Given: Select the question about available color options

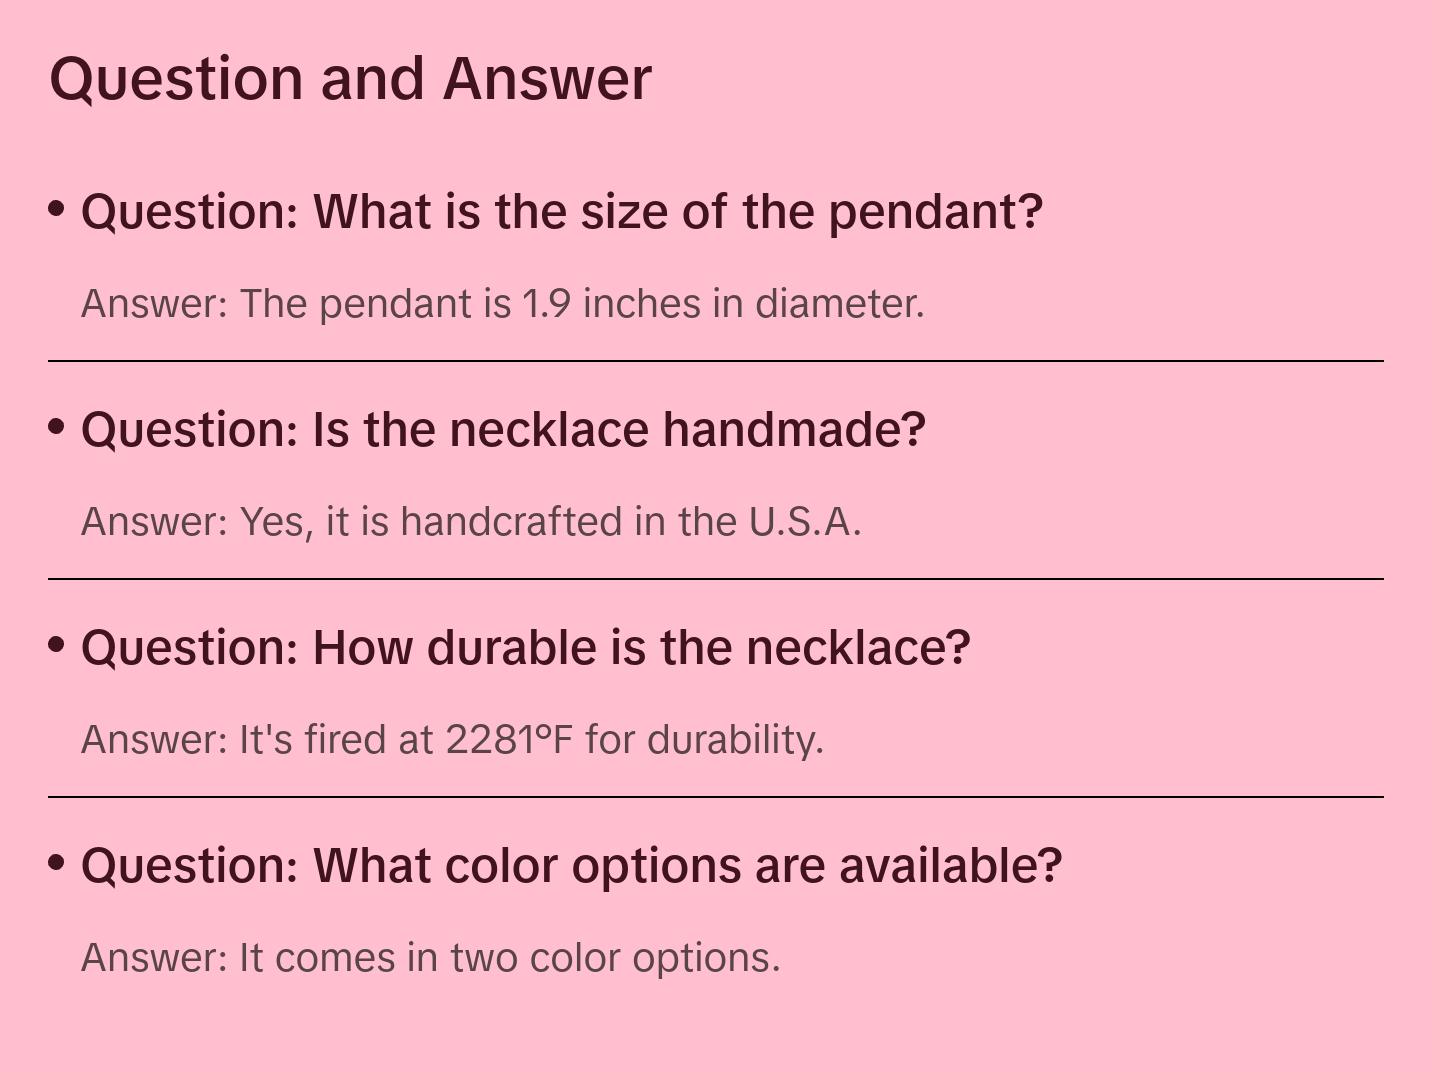Looking at the screenshot, I should [571, 866].
